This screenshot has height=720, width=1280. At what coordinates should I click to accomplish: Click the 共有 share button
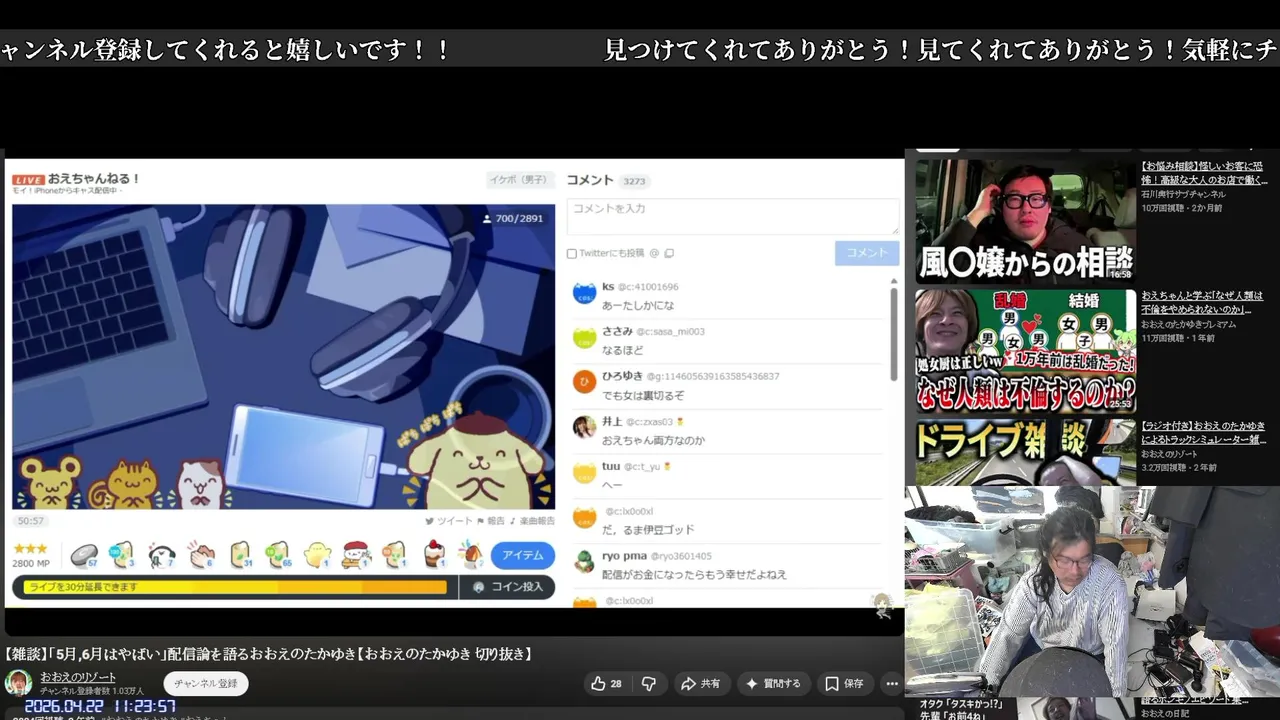click(x=701, y=684)
